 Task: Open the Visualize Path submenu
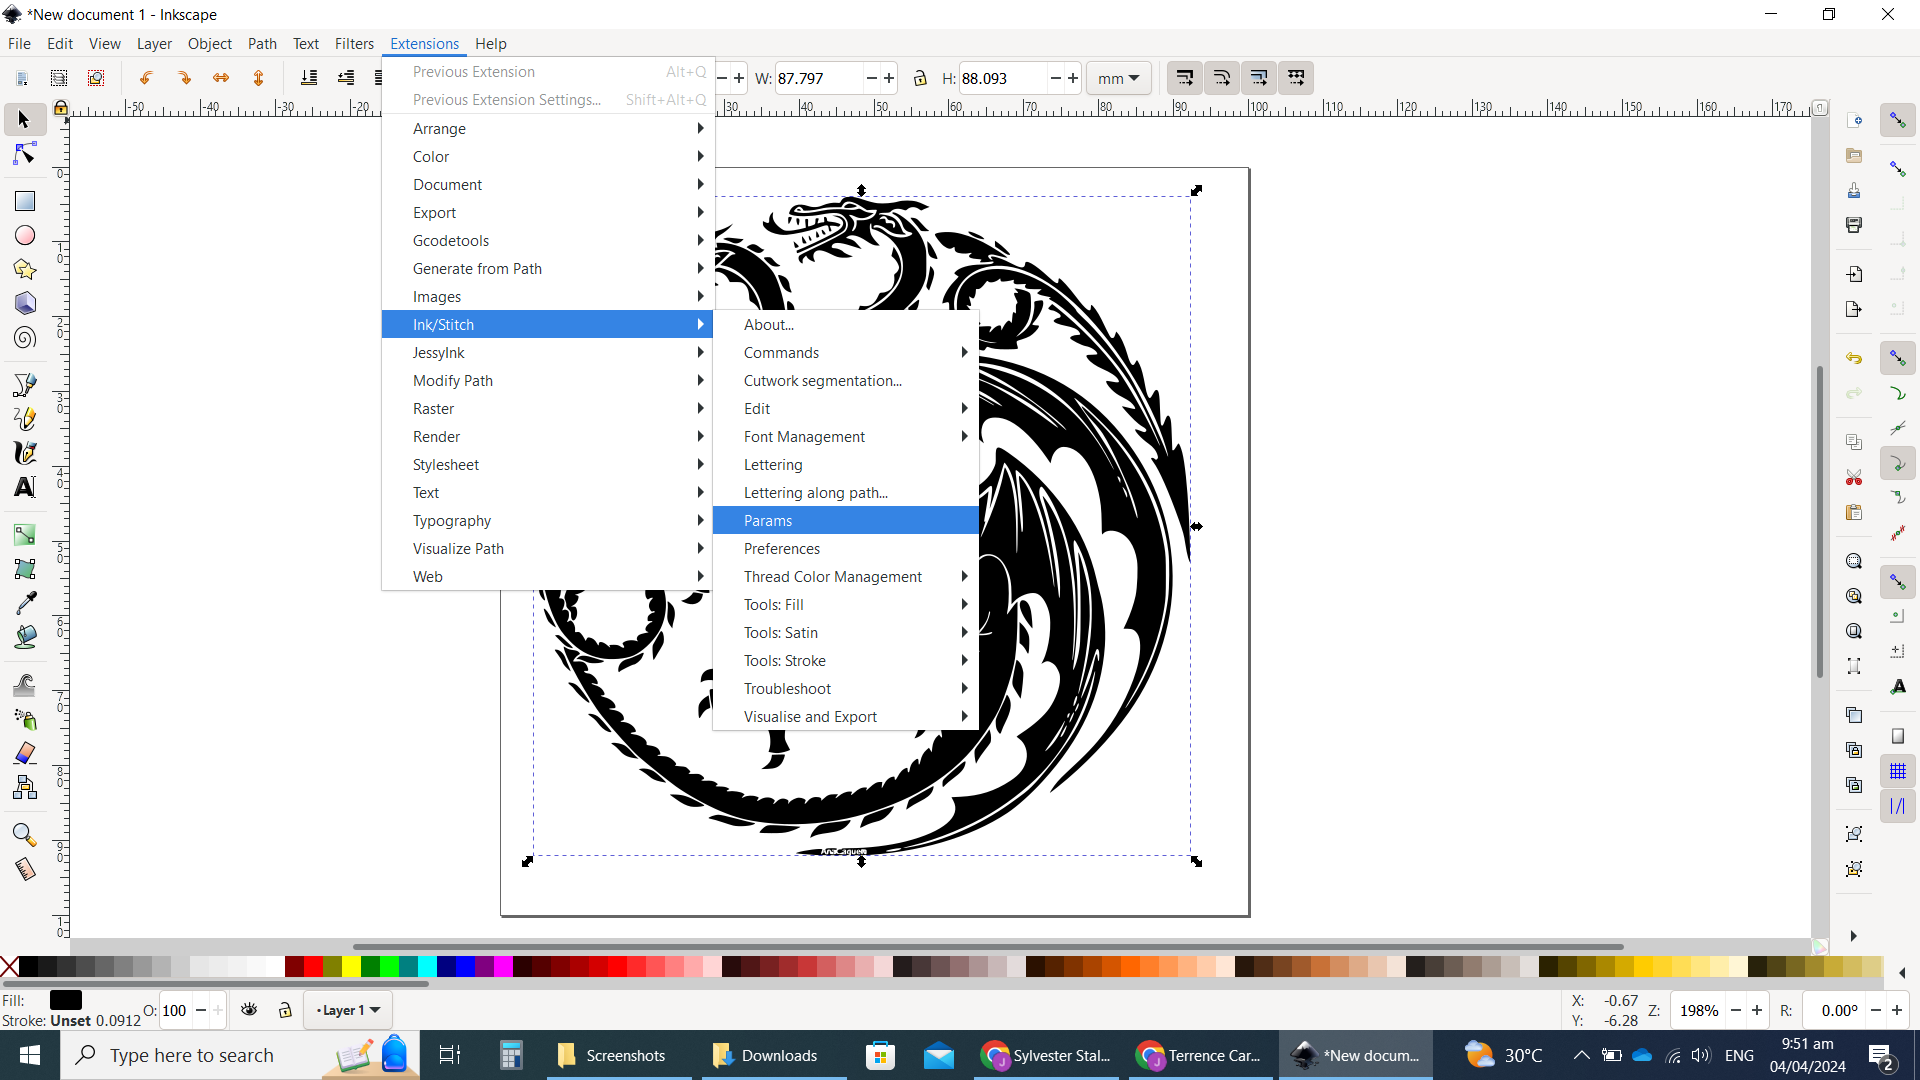(547, 549)
